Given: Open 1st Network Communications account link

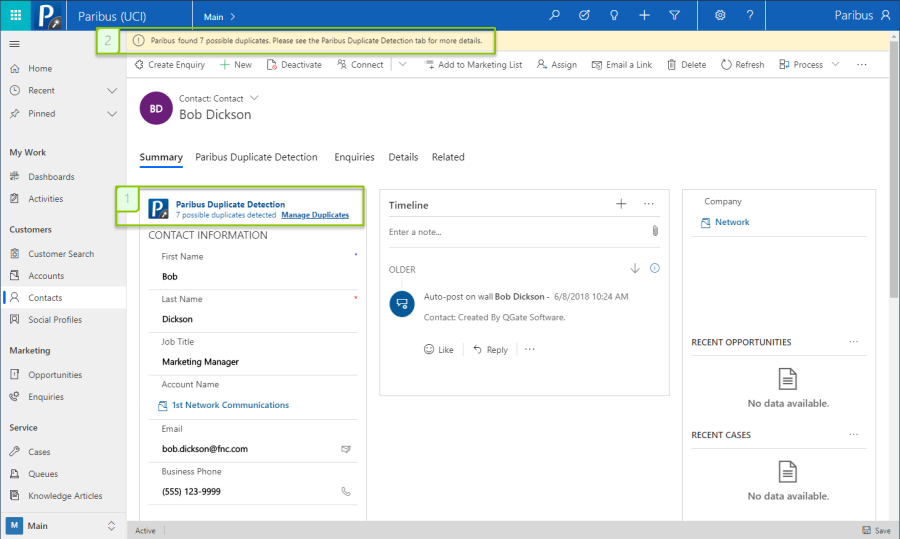Looking at the screenshot, I should coord(230,405).
